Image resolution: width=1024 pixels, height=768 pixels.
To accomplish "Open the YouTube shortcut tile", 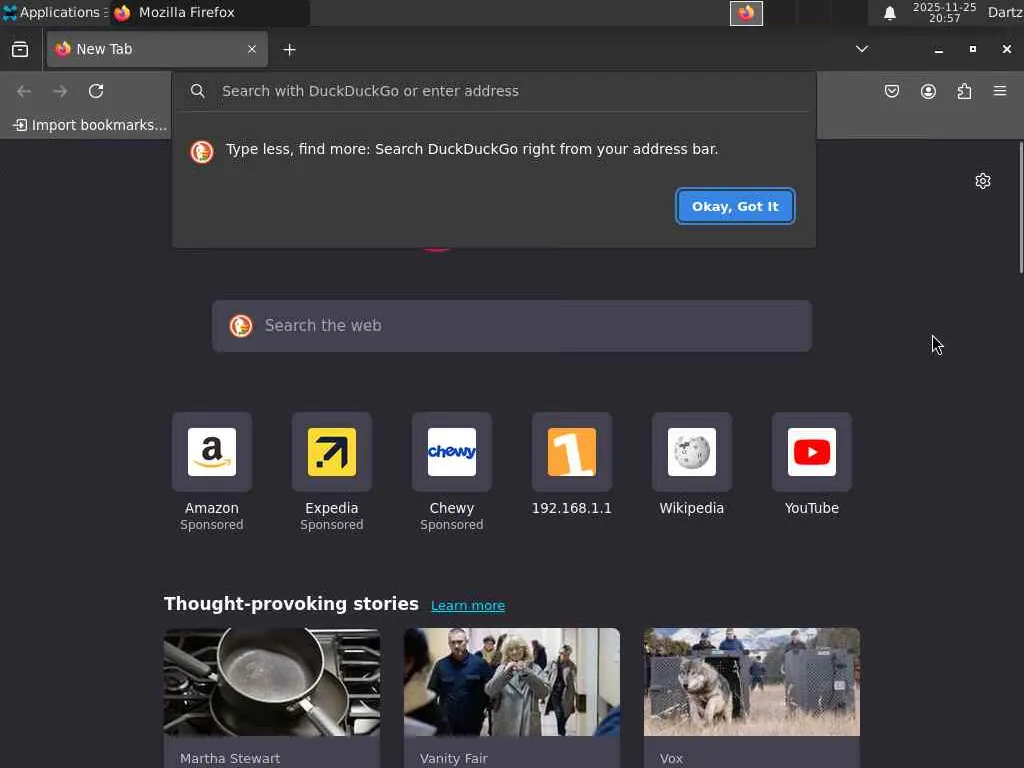I will tap(812, 452).
